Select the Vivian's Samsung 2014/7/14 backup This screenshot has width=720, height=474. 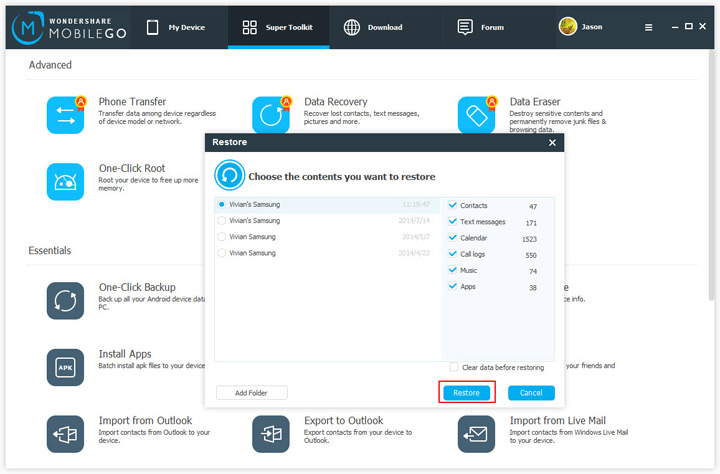coord(221,220)
